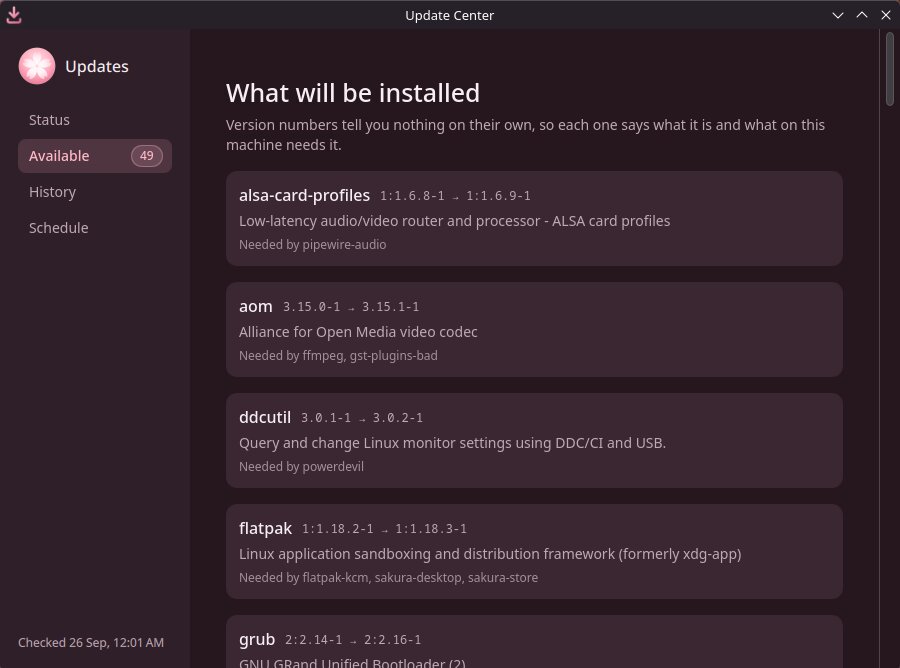The width and height of the screenshot is (900, 668).
Task: Open the History page in sidebar
Action: point(95,192)
